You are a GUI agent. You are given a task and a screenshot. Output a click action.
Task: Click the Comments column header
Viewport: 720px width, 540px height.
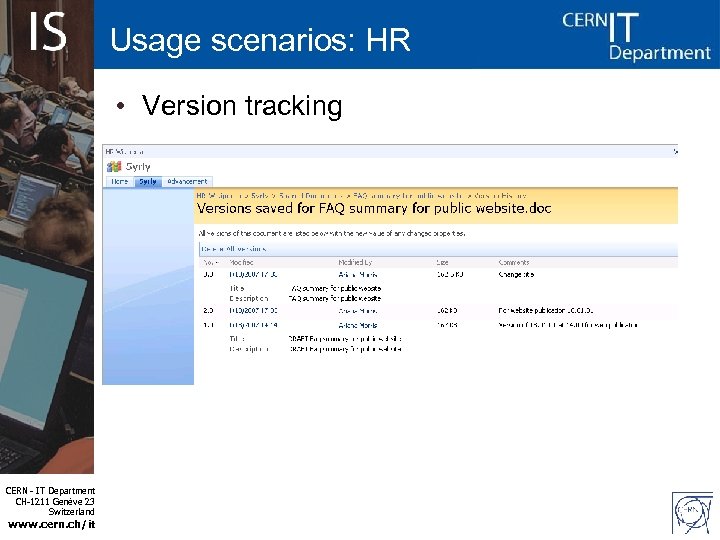click(514, 262)
